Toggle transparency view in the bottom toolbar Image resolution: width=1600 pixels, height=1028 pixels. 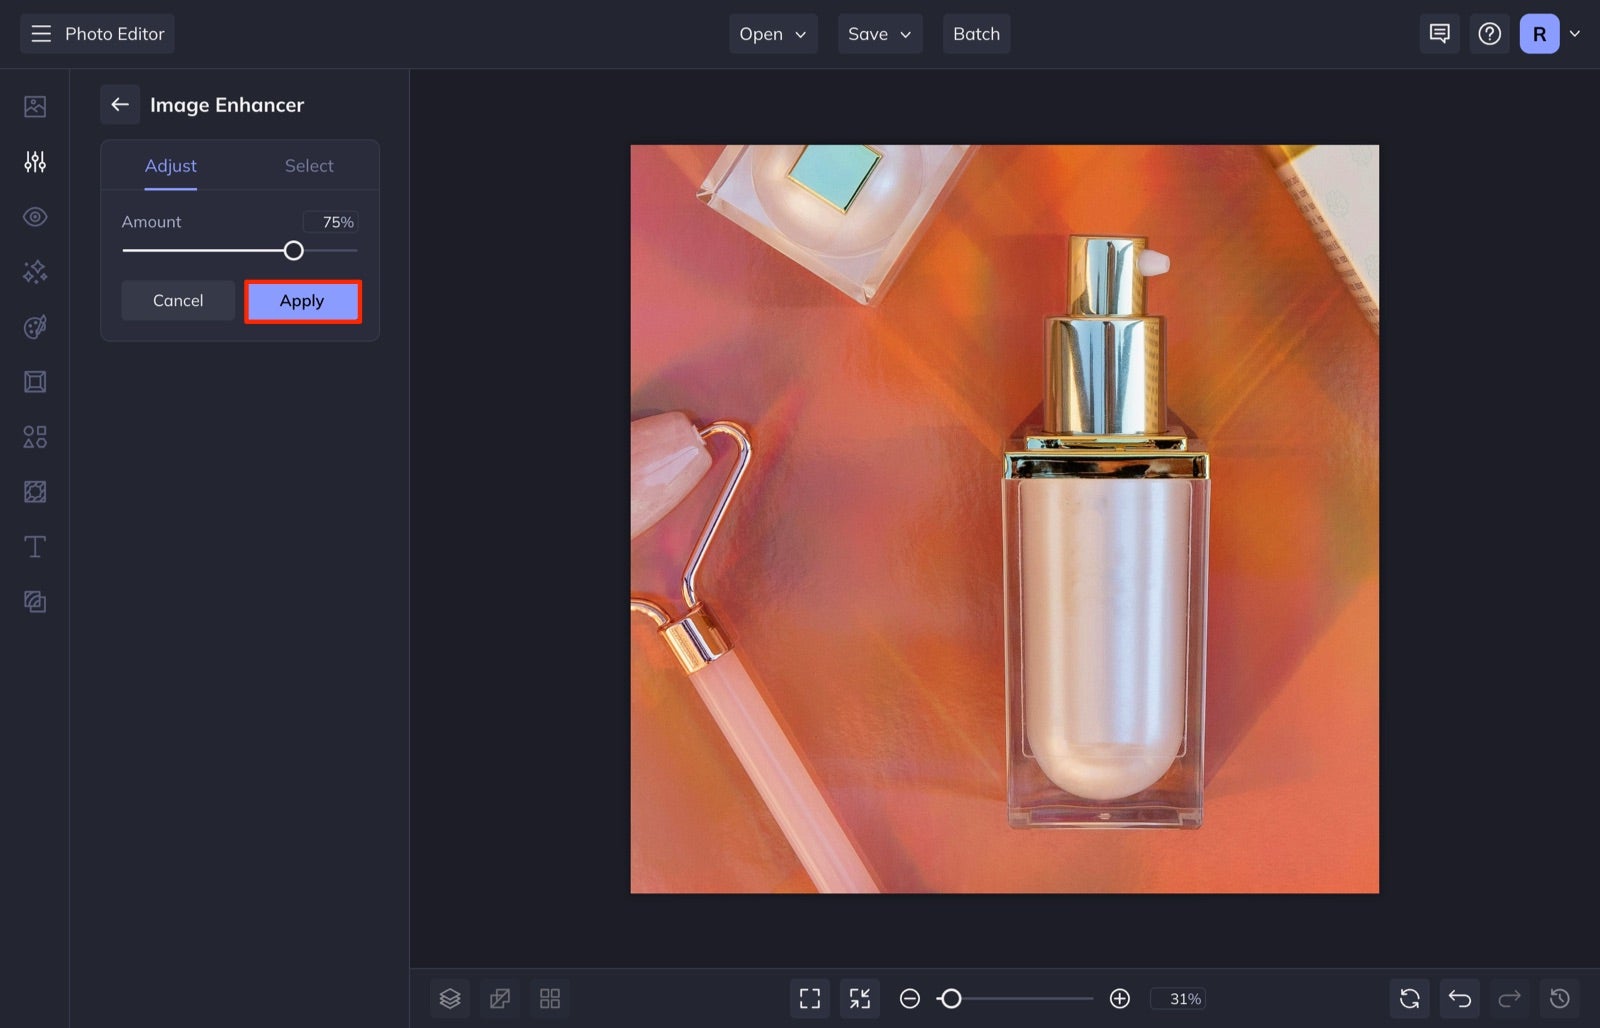pyautogui.click(x=500, y=998)
